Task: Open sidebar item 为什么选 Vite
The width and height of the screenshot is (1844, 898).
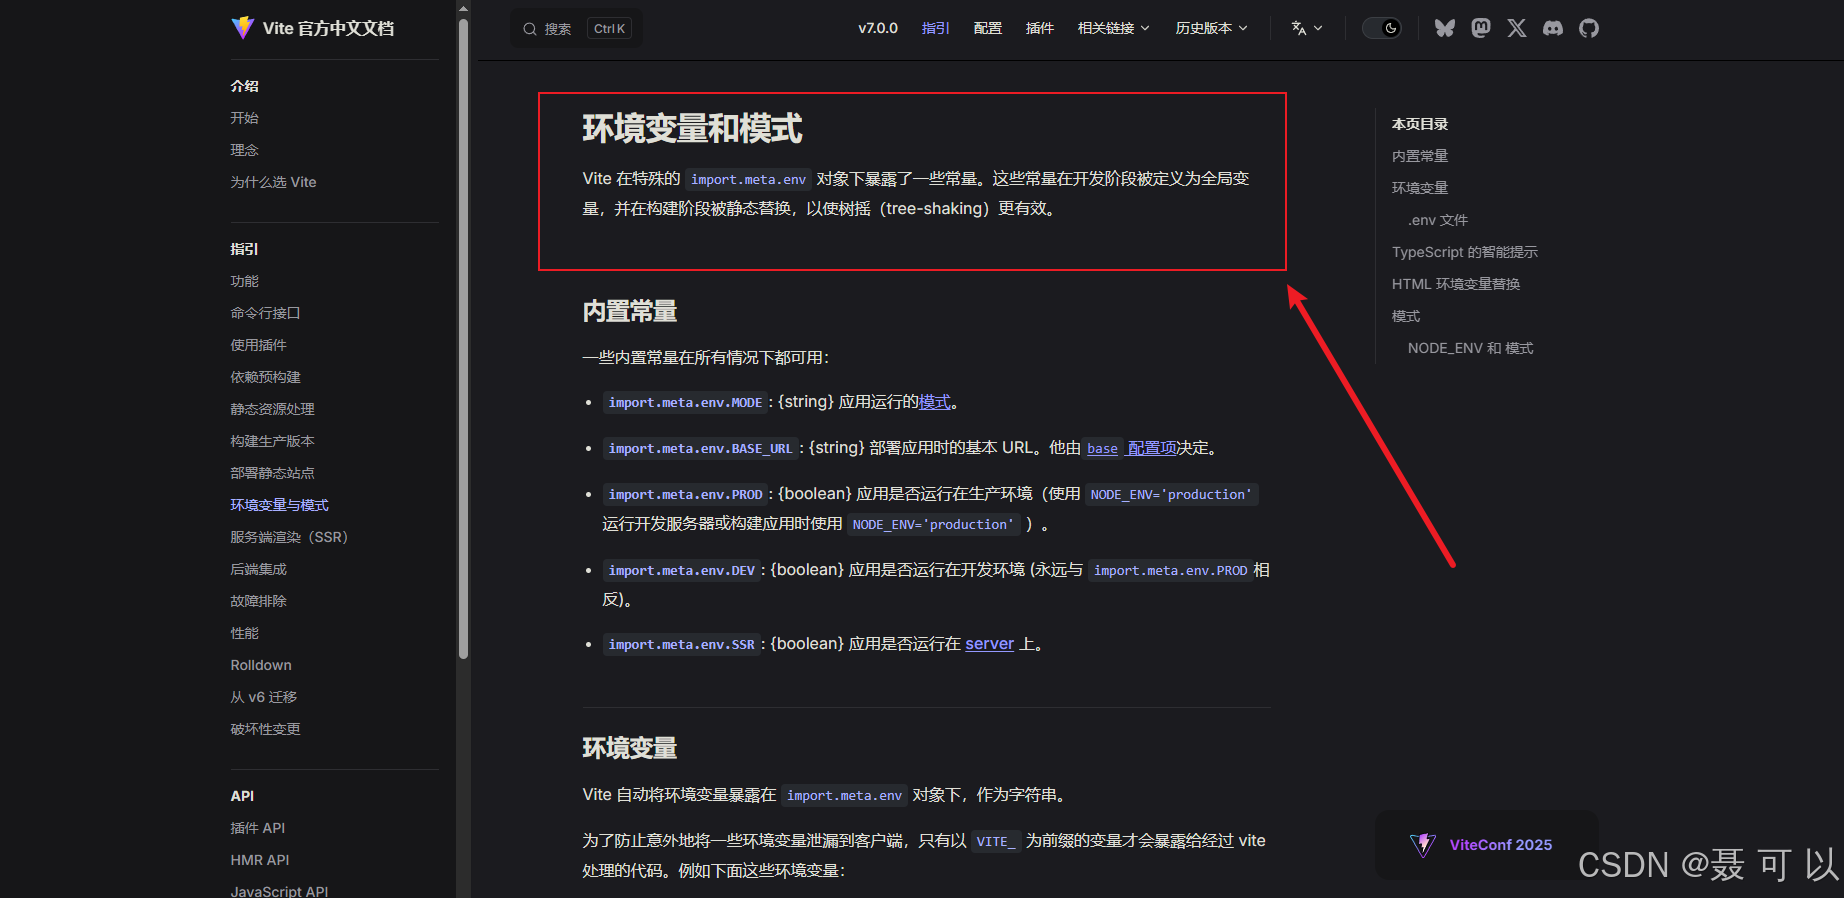Action: pos(273,182)
